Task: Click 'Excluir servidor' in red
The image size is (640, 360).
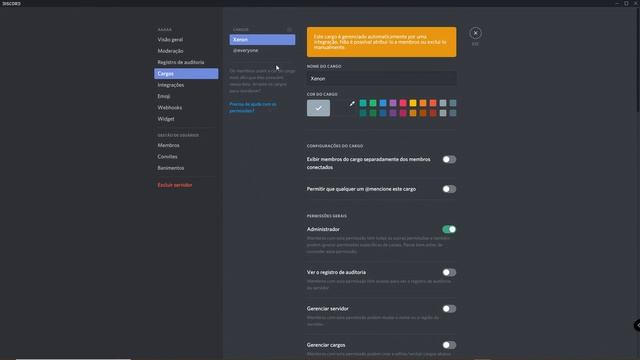Action: click(186, 185)
